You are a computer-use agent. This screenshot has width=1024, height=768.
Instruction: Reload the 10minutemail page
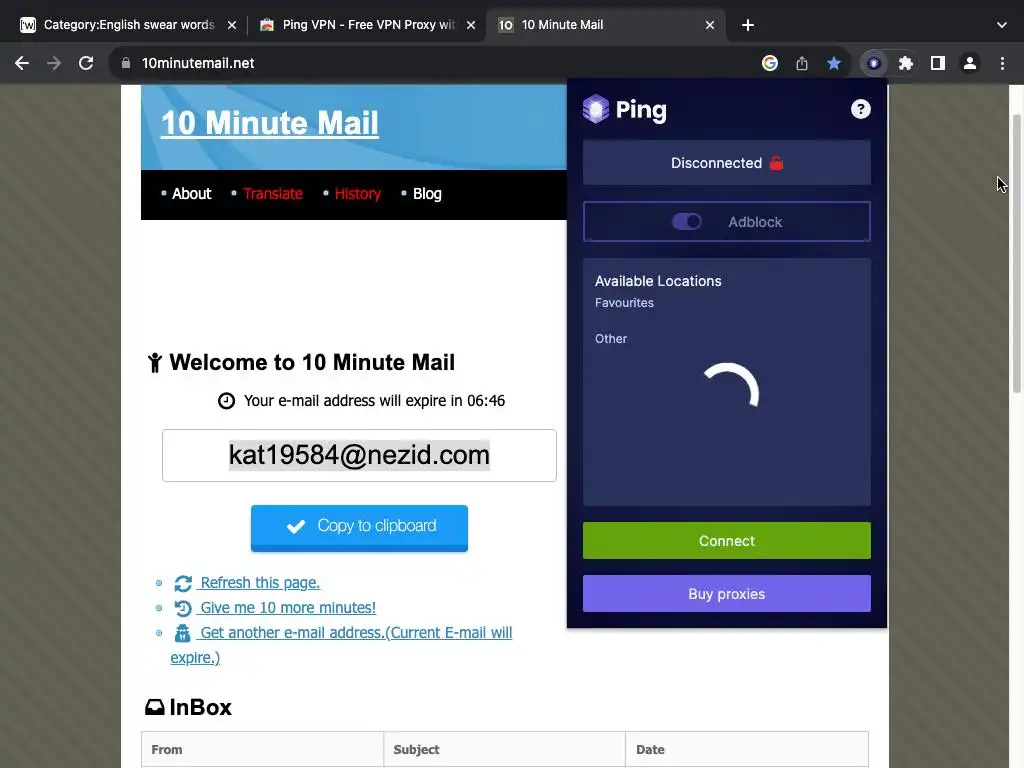pyautogui.click(x=86, y=63)
